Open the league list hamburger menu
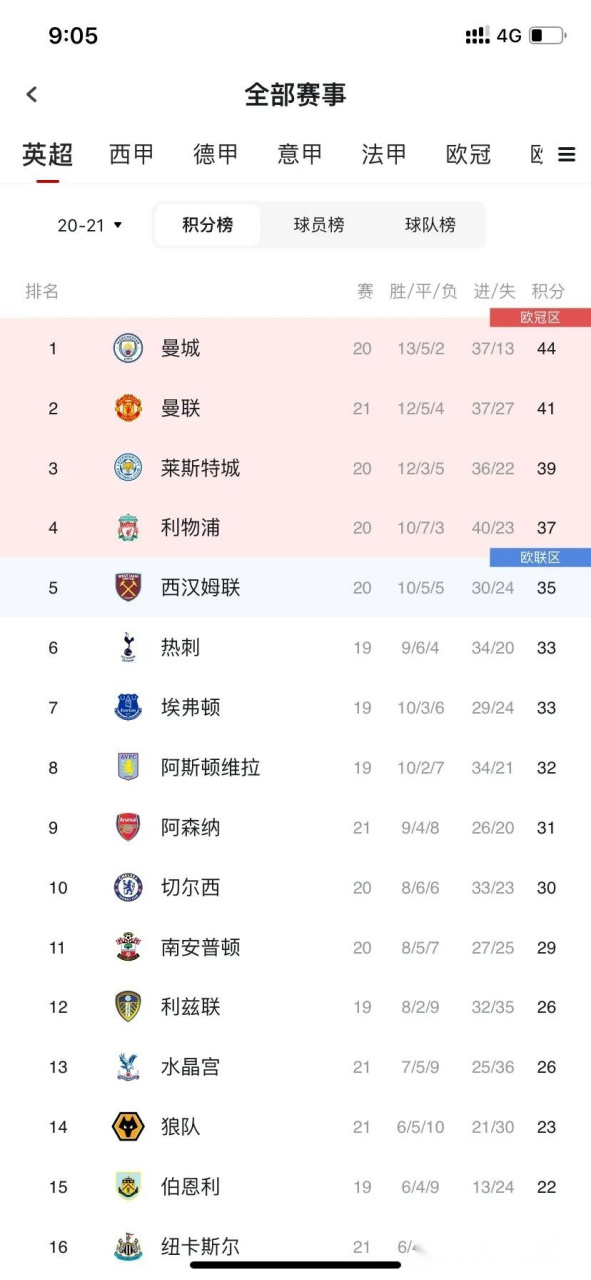 click(x=566, y=154)
